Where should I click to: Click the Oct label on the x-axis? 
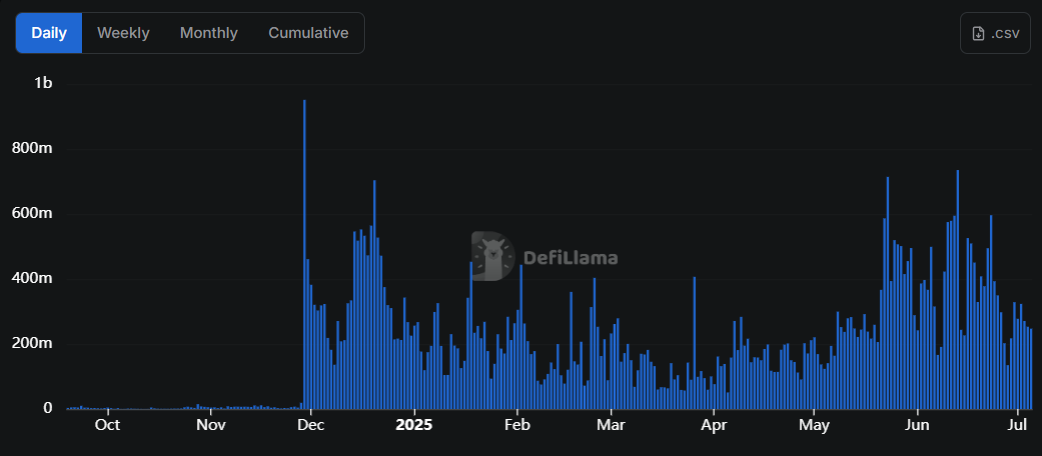click(107, 425)
